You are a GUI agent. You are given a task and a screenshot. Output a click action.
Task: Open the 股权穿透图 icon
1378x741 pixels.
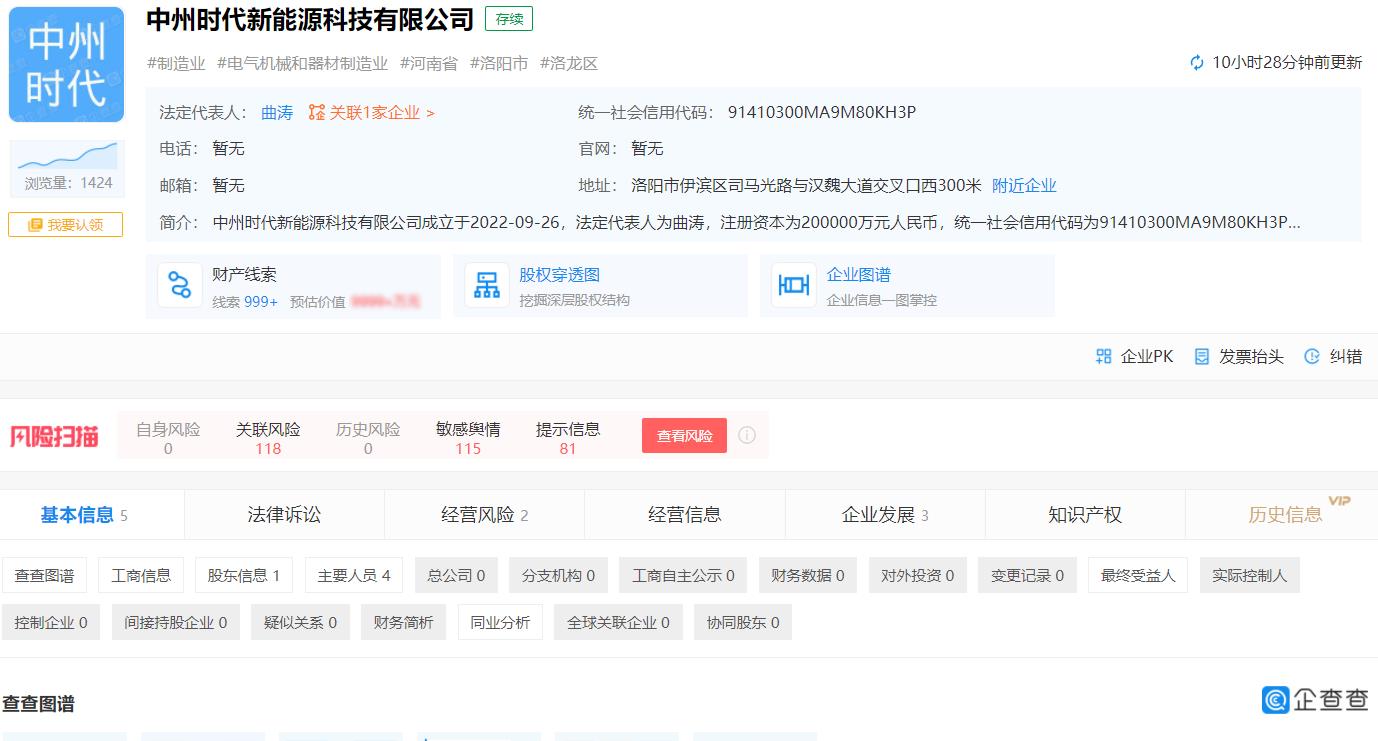tap(487, 284)
